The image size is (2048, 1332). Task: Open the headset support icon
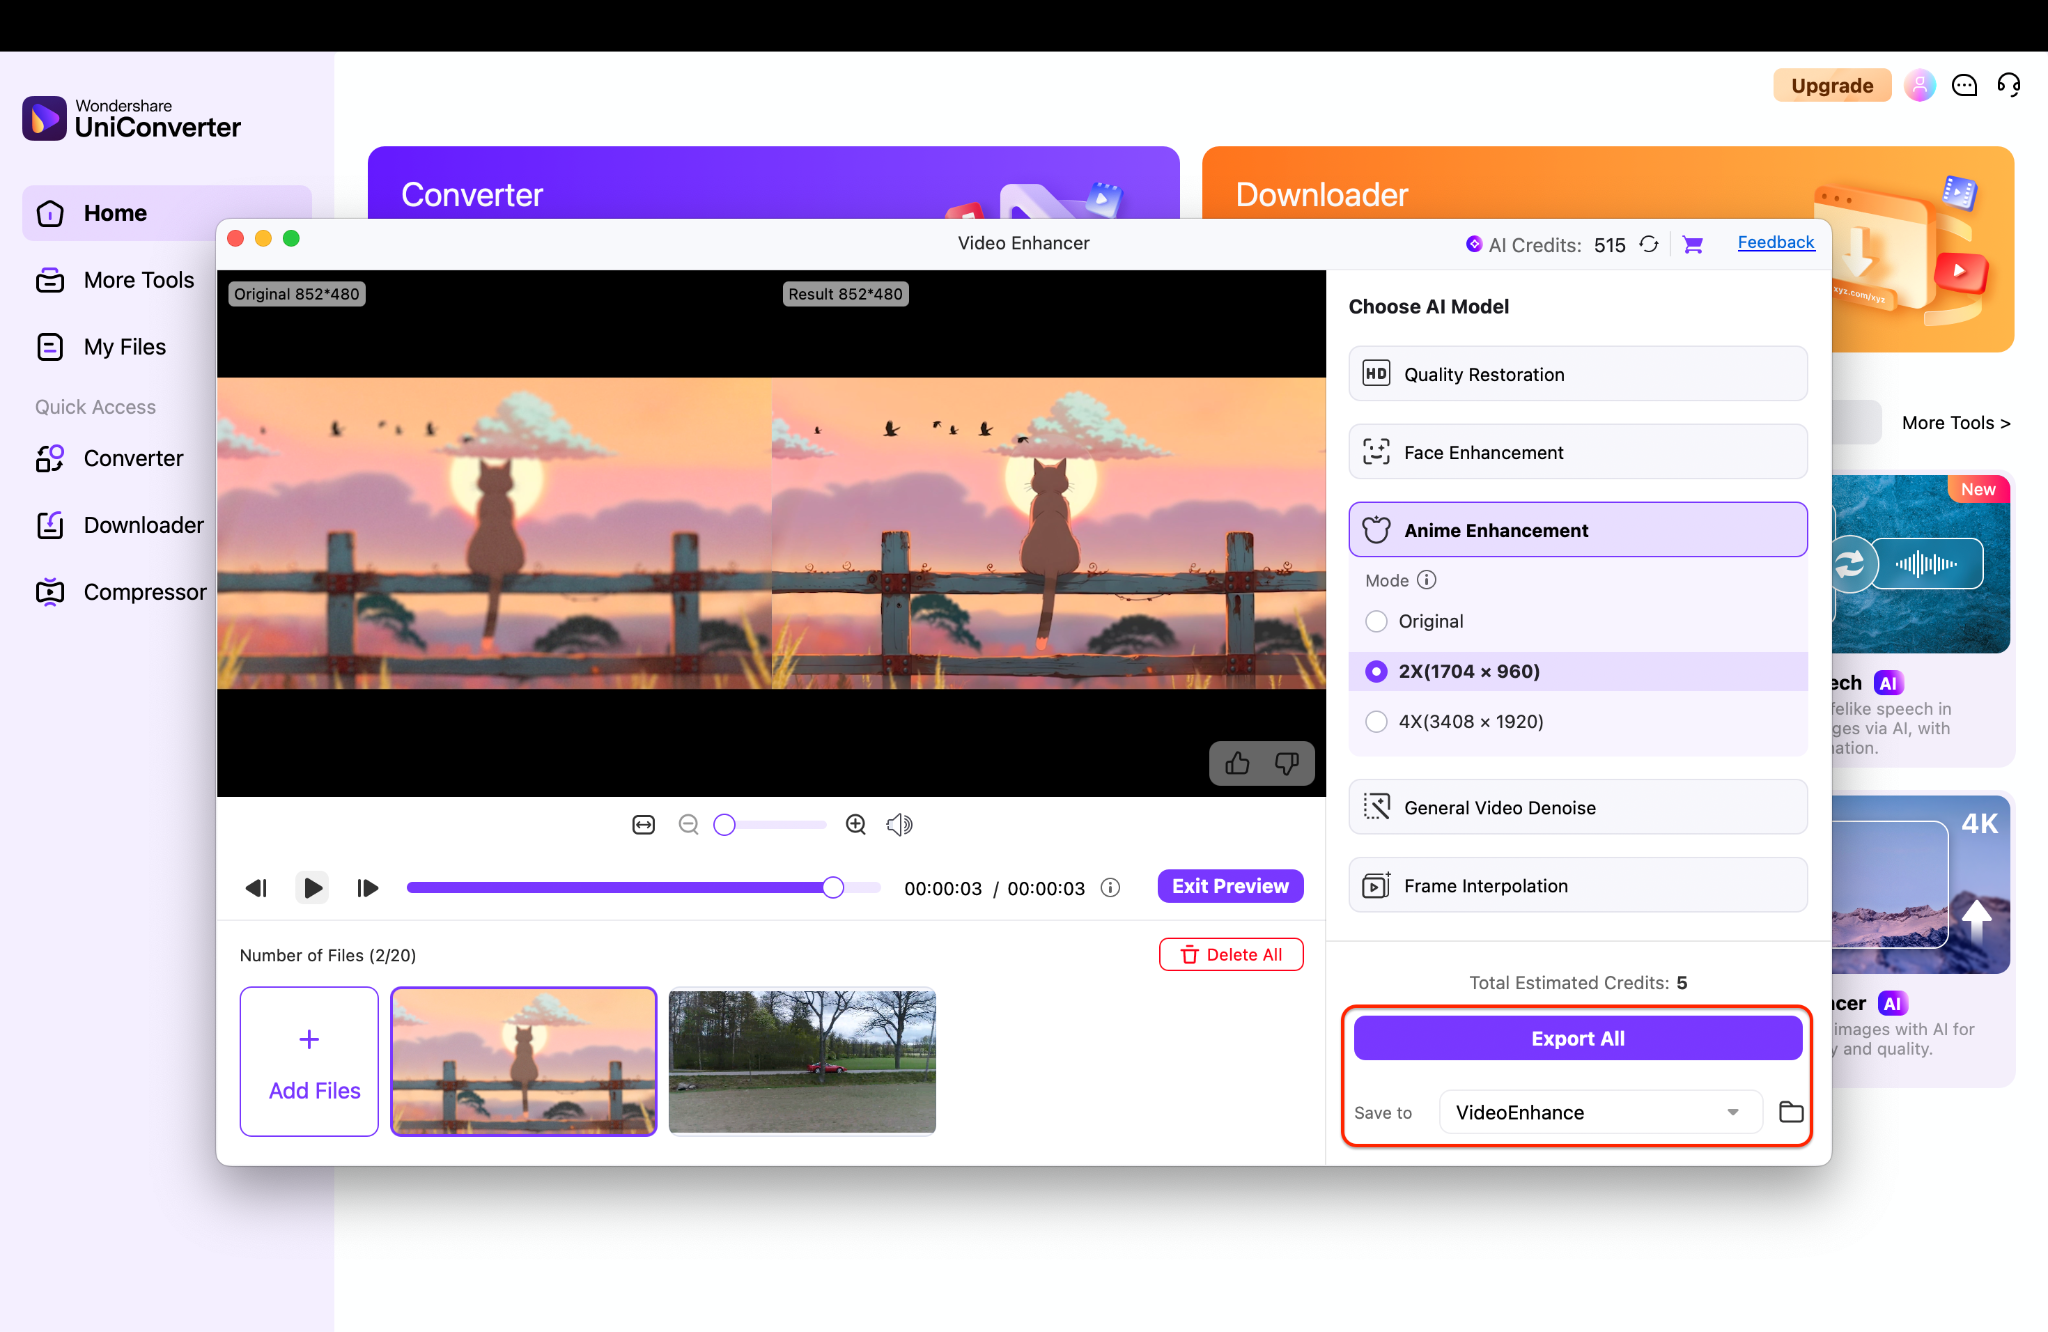pos(2009,85)
